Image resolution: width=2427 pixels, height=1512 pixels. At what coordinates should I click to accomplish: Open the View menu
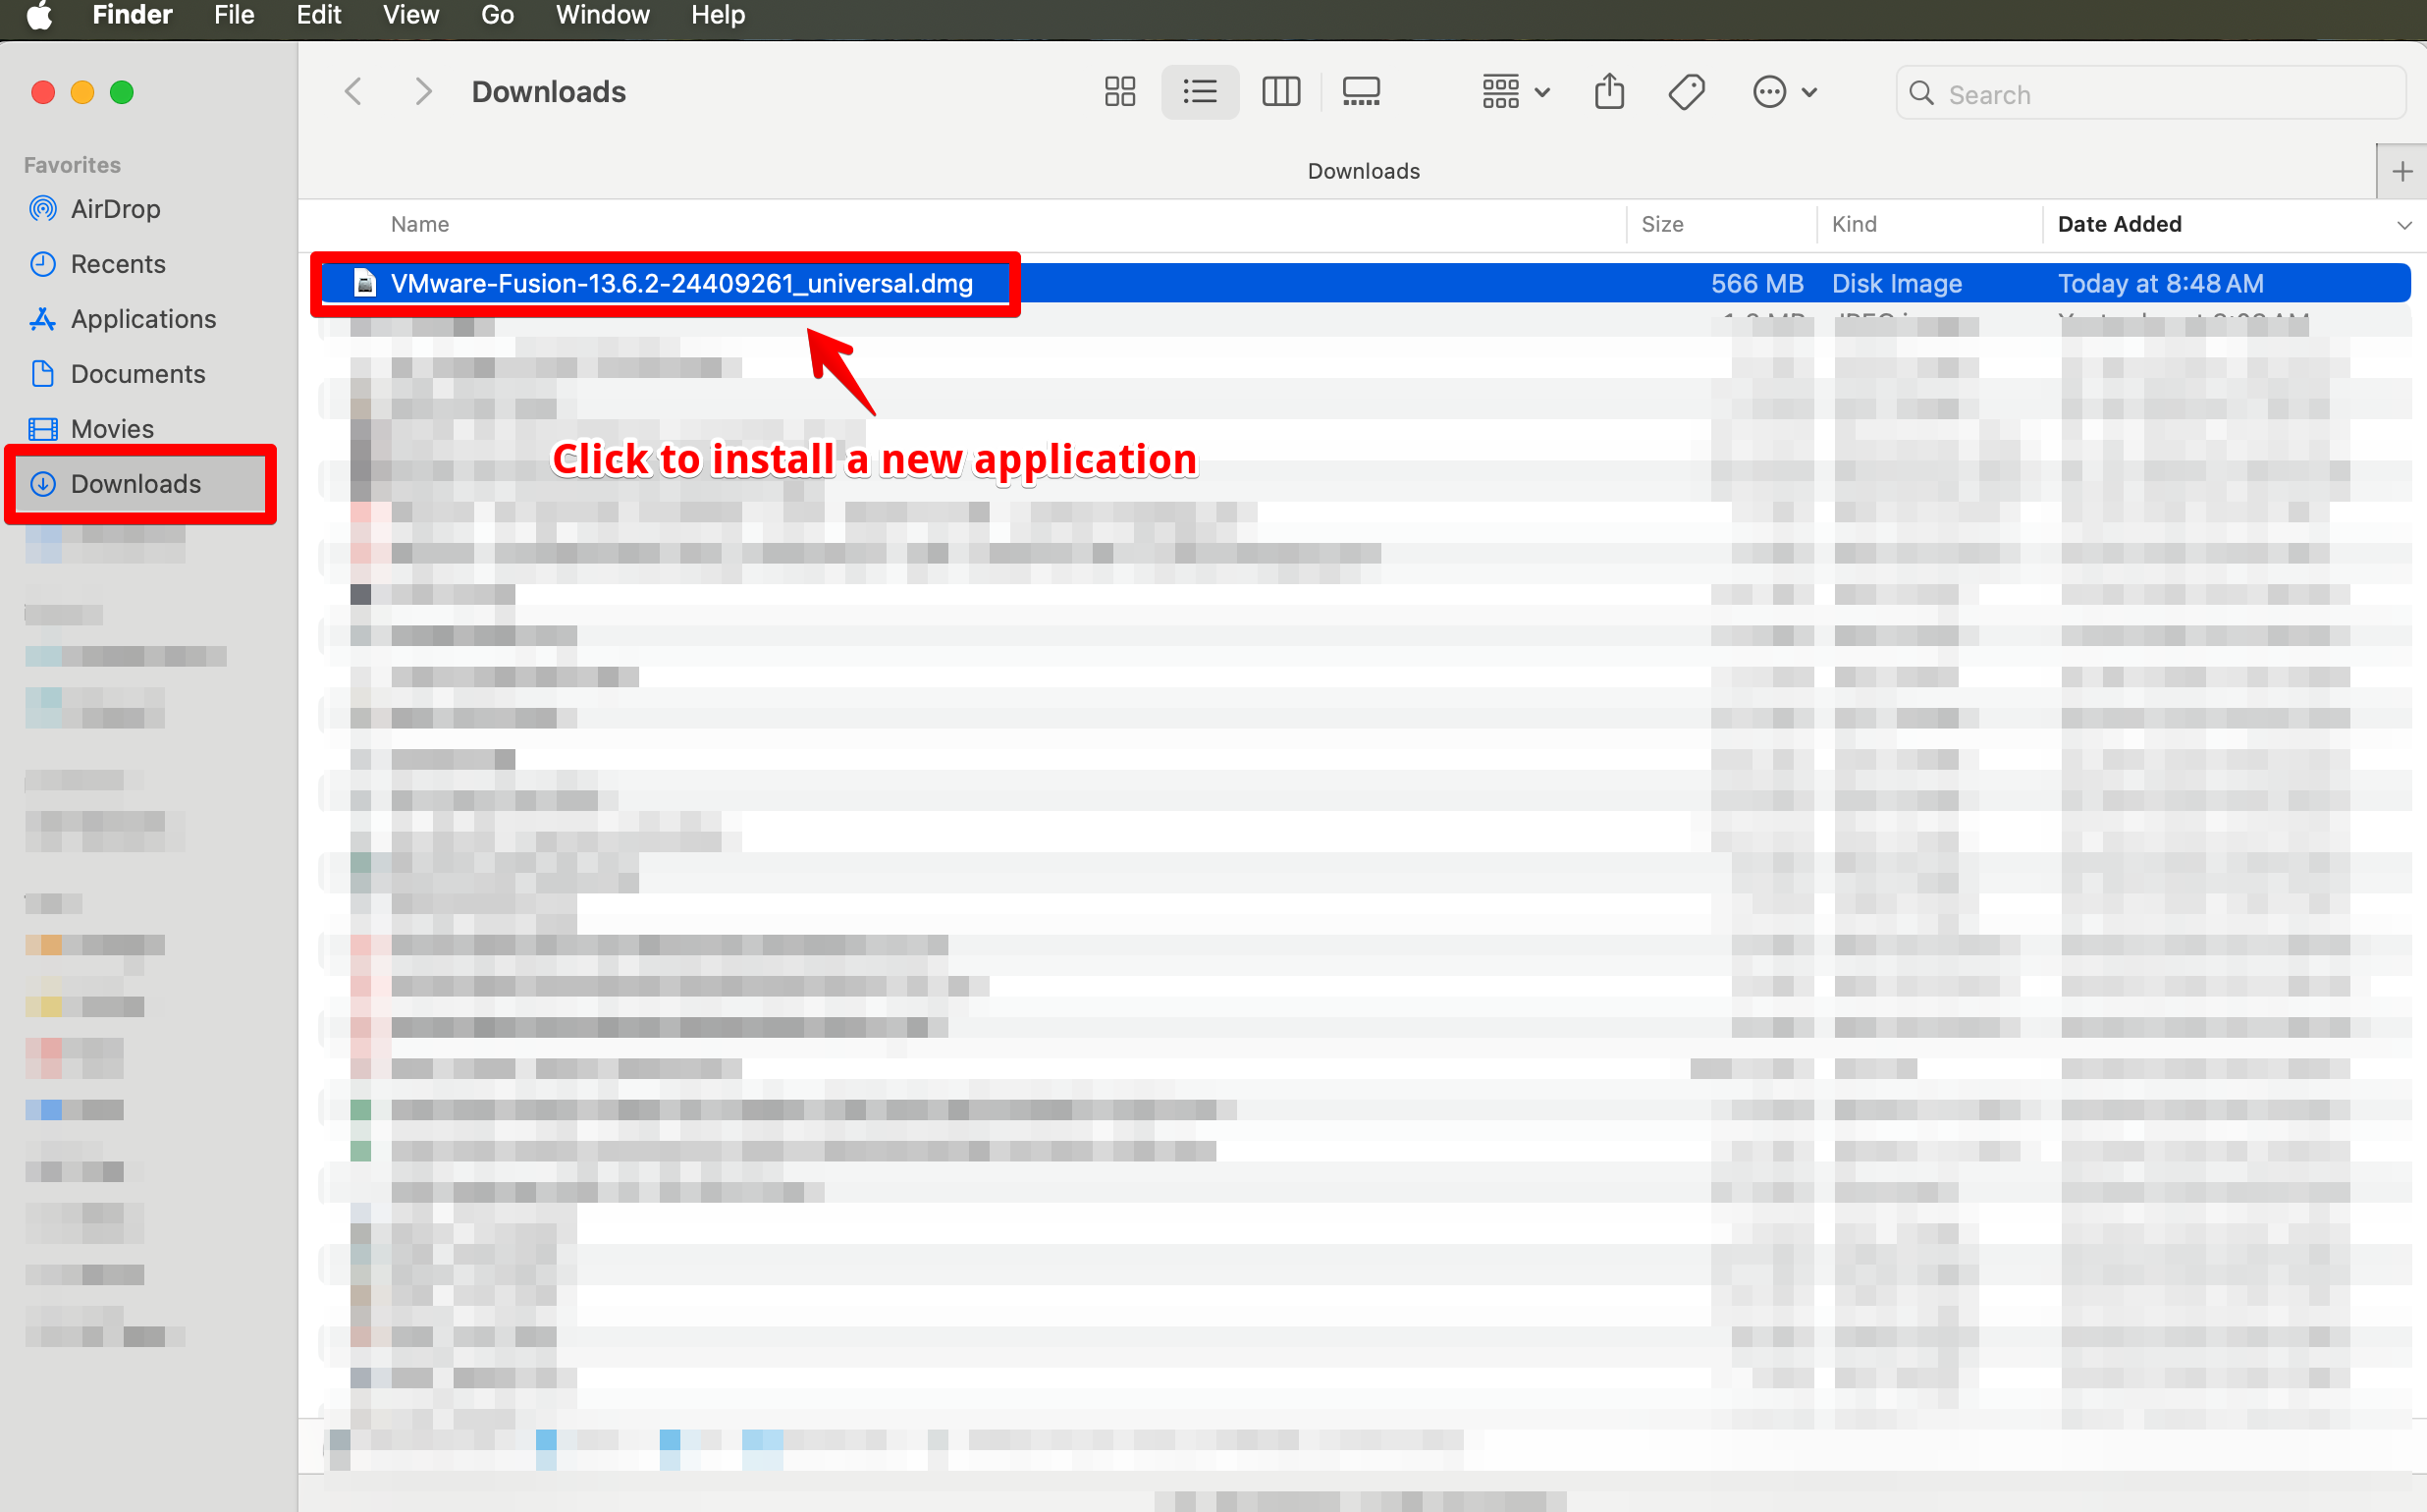(x=410, y=15)
